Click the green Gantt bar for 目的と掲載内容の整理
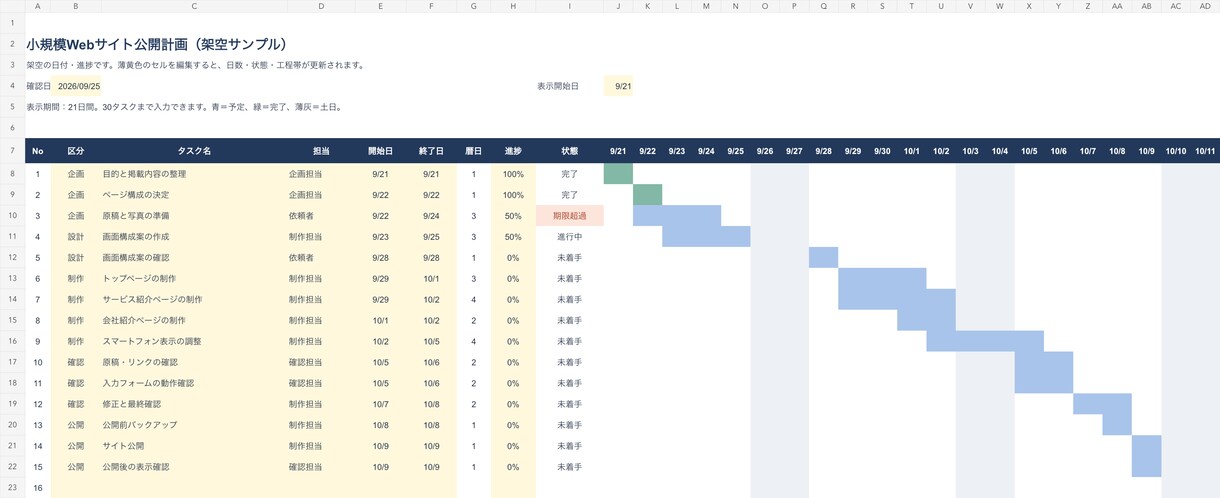Viewport: 1220px width, 498px height. [x=619, y=174]
